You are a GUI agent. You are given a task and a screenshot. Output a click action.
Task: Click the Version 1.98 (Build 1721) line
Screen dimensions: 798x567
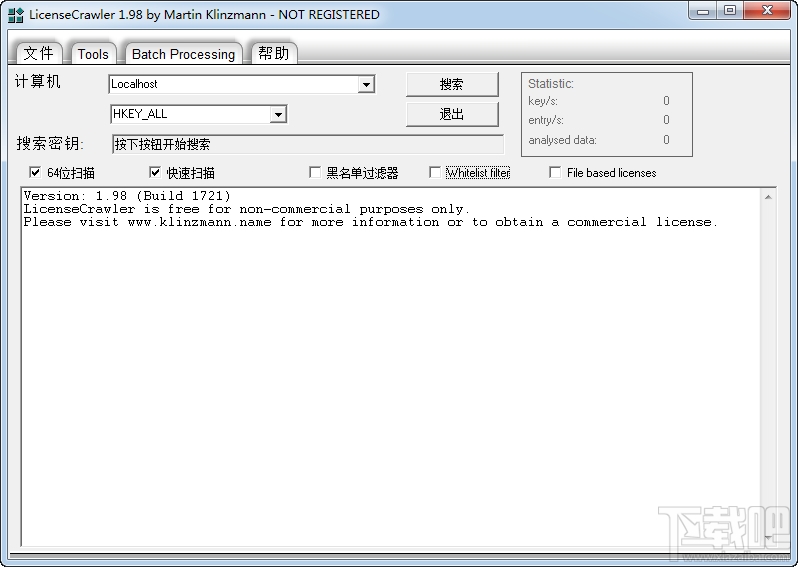[x=127, y=196]
